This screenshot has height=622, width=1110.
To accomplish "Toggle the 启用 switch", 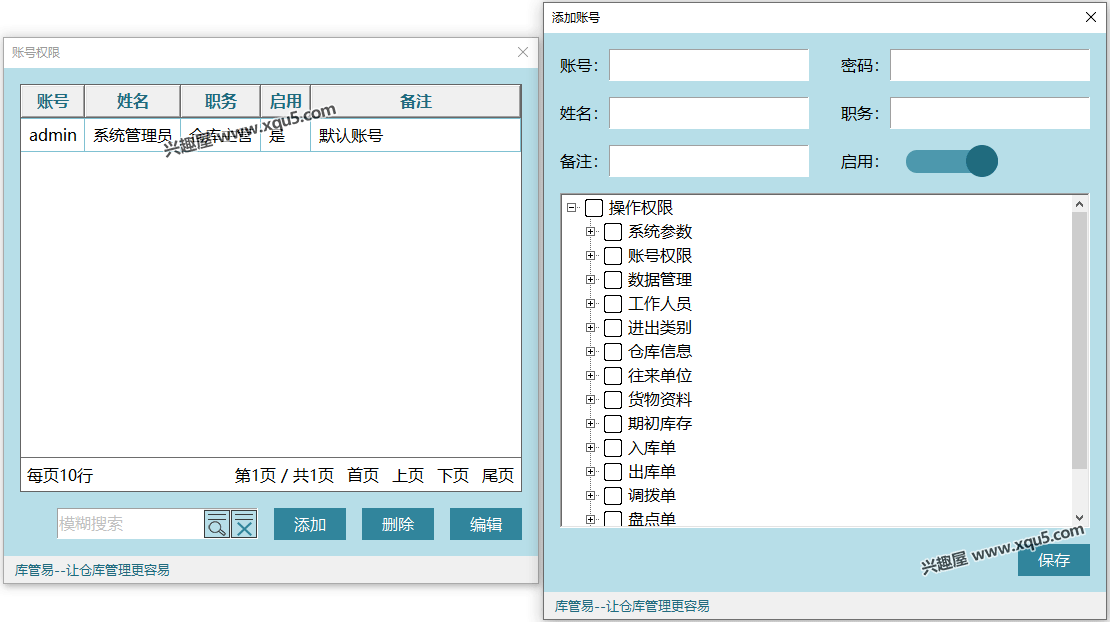I will click(x=951, y=161).
